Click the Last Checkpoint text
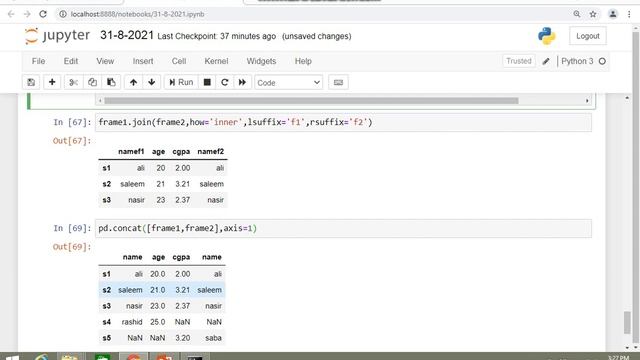Image resolution: width=640 pixels, height=360 pixels. (x=216, y=36)
